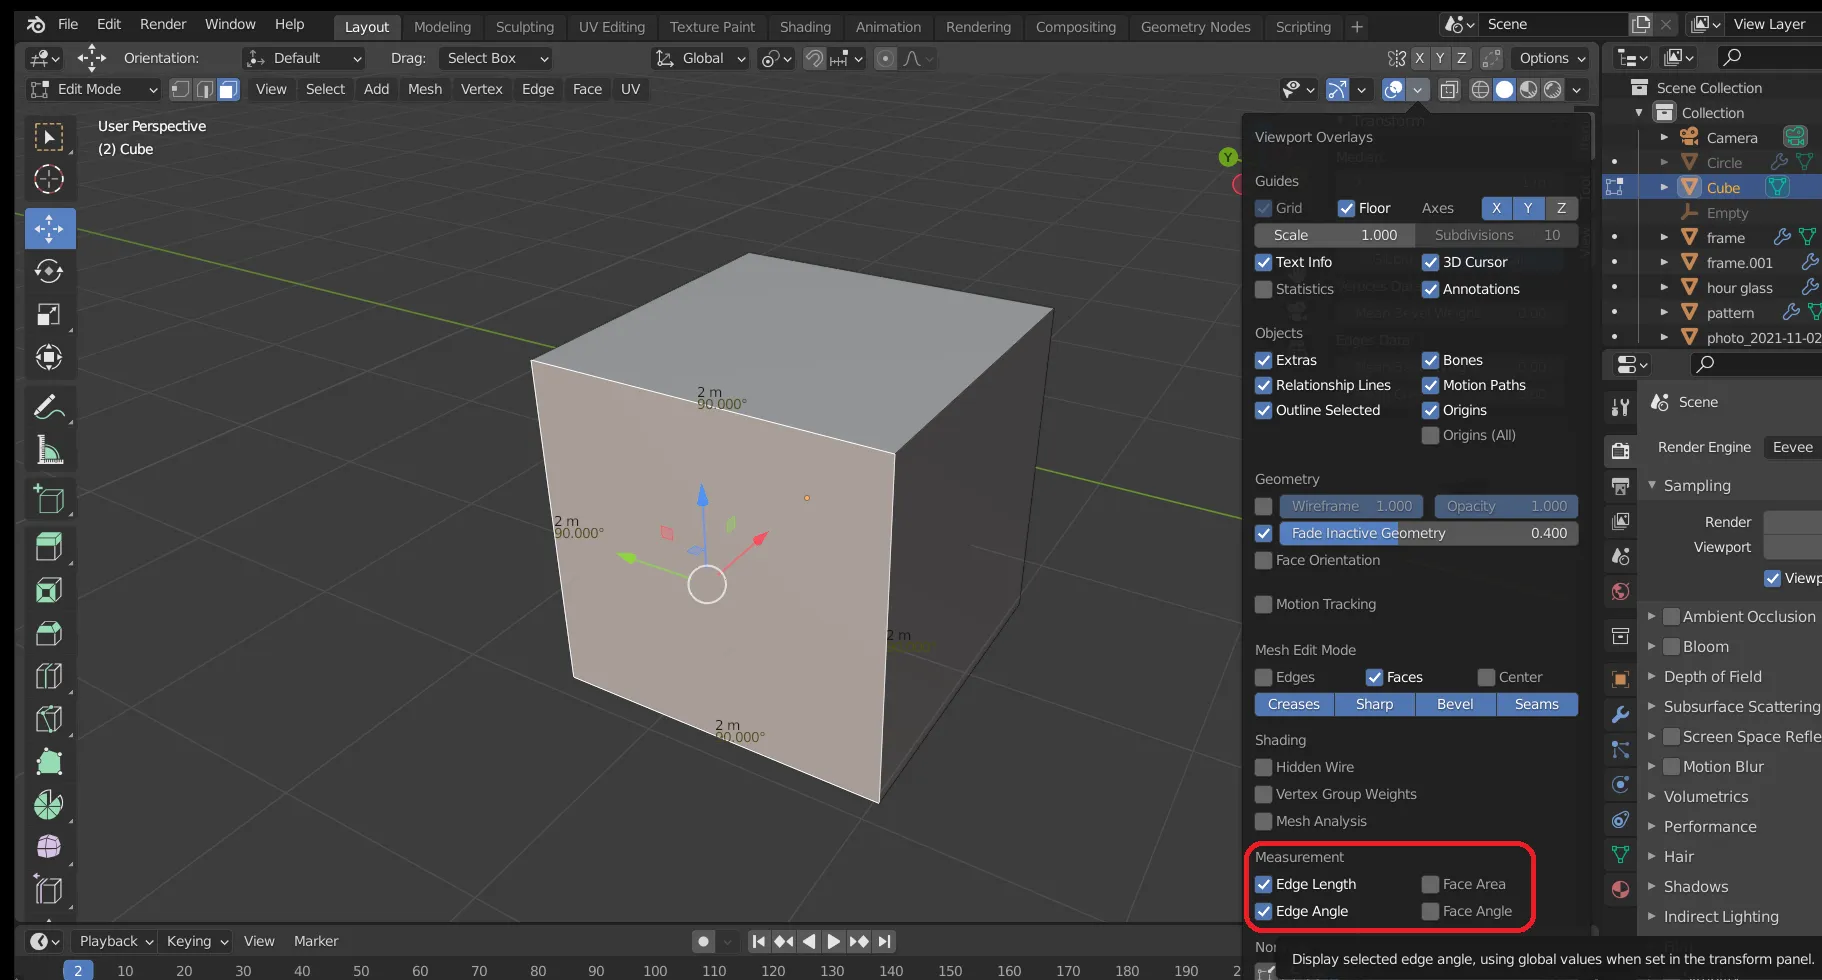The height and width of the screenshot is (980, 1822).
Task: Enable the Face Area checkbox
Action: click(1431, 884)
